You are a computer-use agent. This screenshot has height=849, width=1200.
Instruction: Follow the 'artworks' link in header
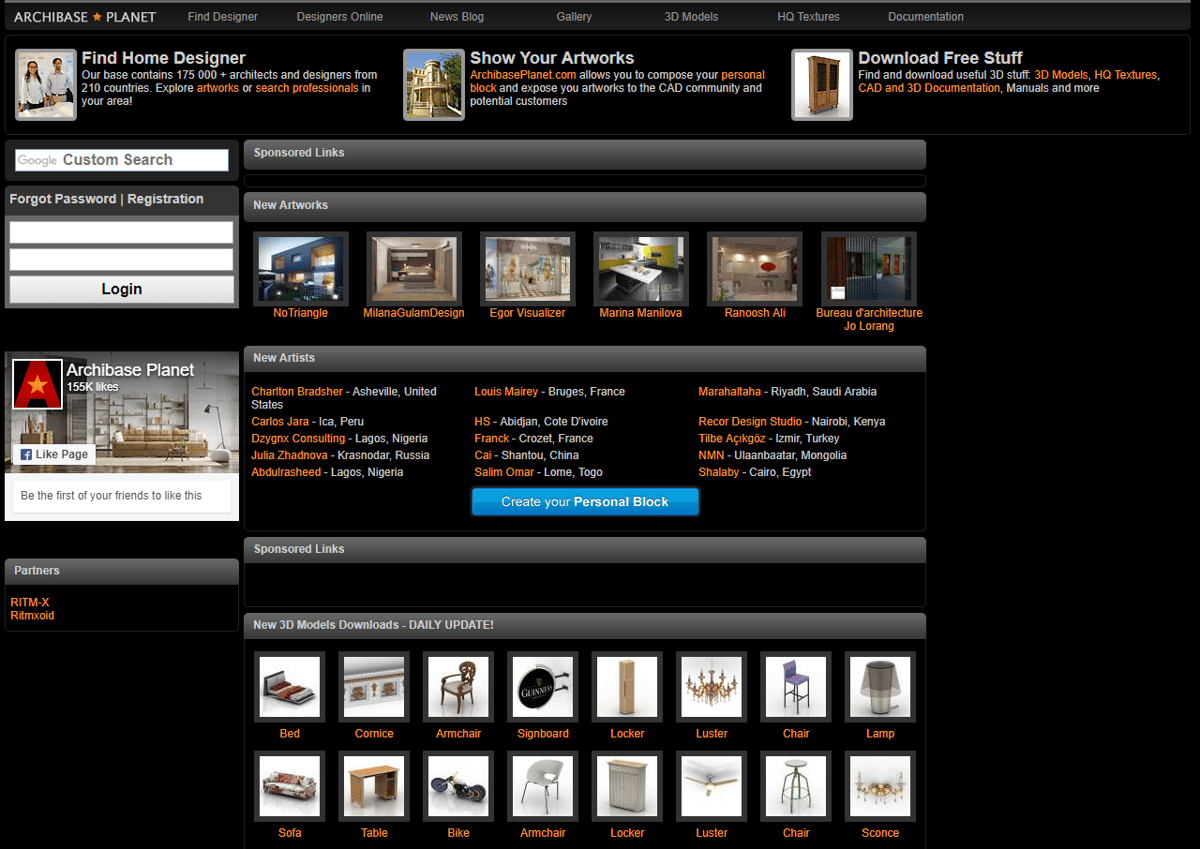[x=218, y=88]
